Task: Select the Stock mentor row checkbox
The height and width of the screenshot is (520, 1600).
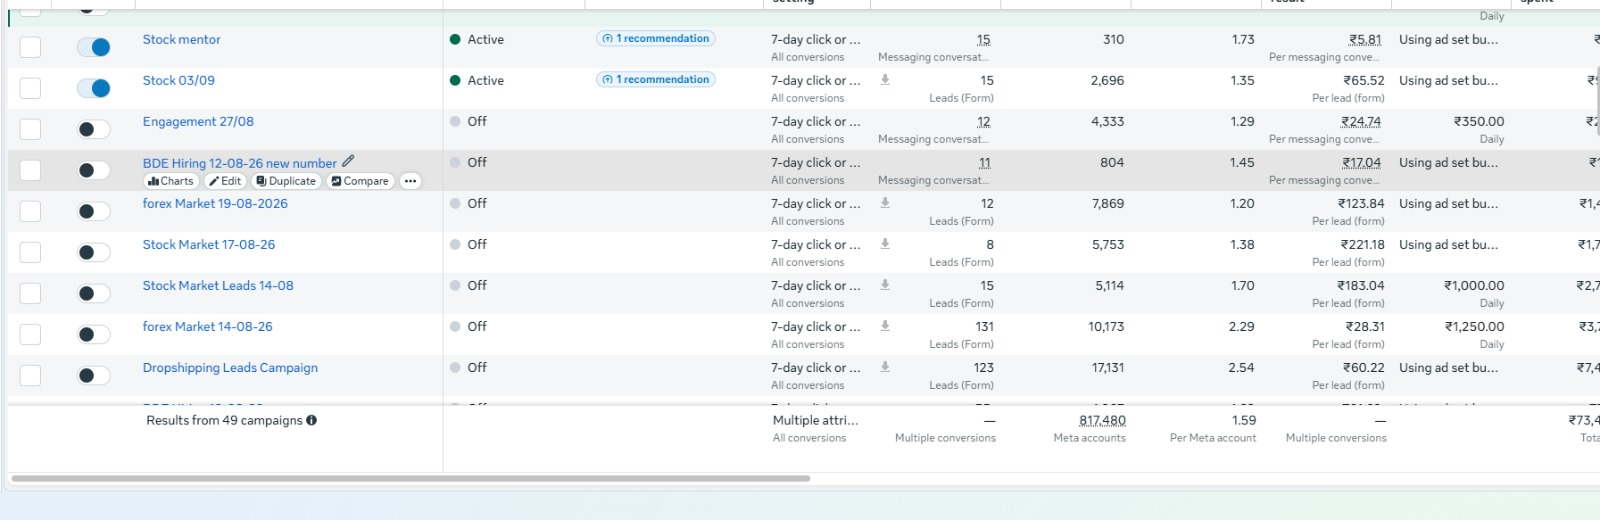Action: coord(31,47)
